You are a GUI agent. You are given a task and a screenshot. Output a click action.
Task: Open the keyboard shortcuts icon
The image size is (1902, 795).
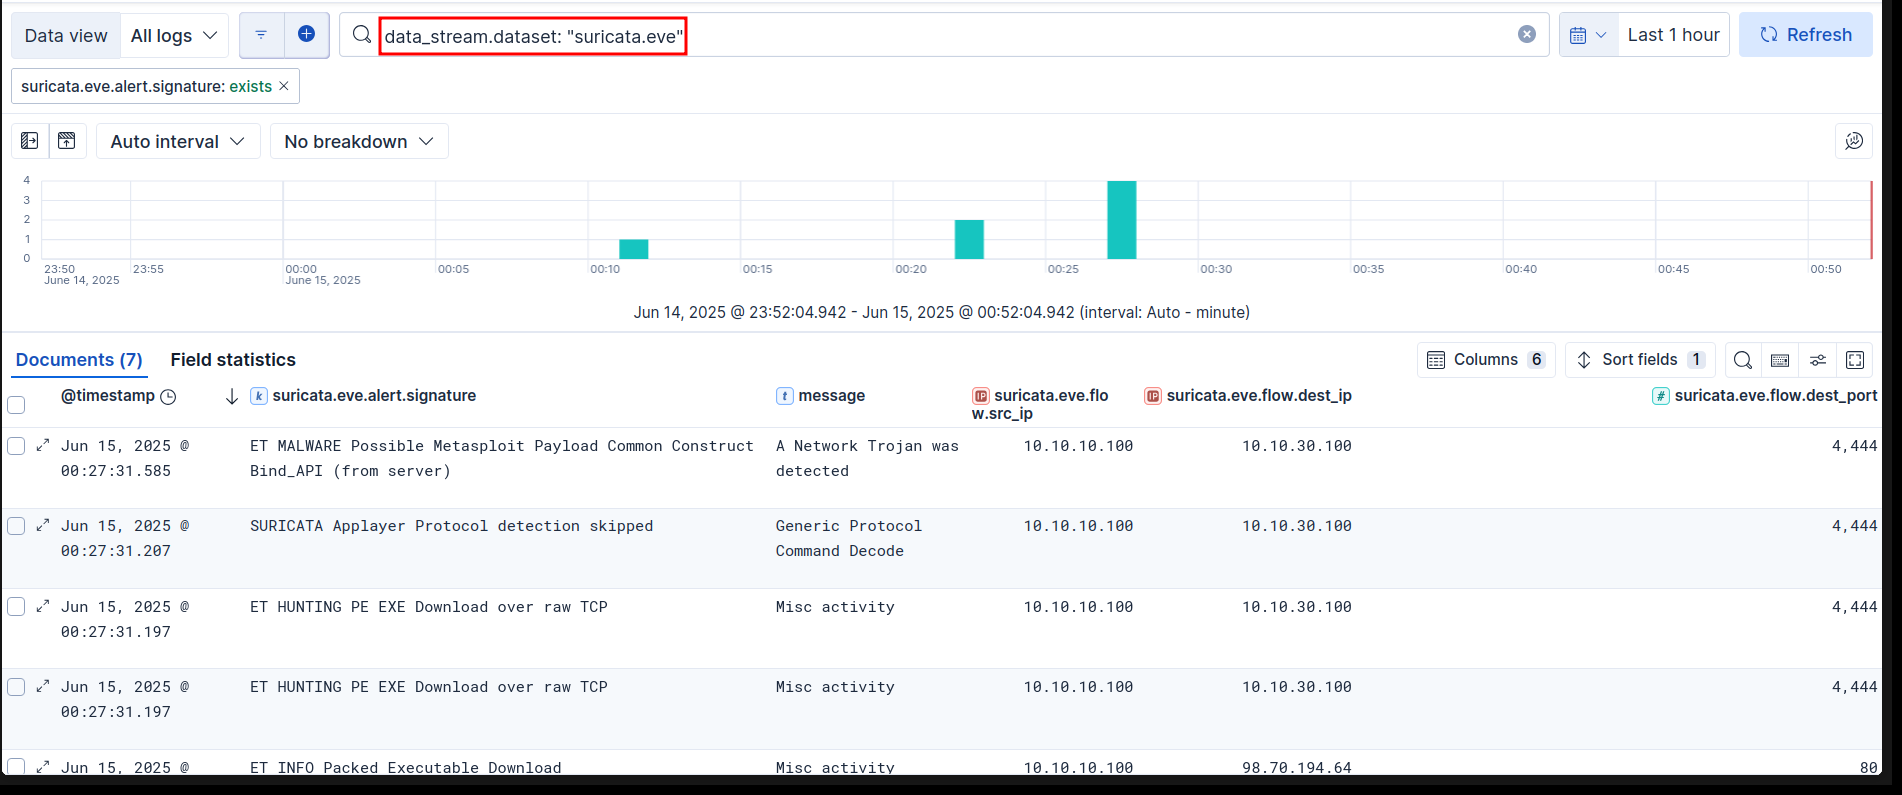(x=1780, y=360)
